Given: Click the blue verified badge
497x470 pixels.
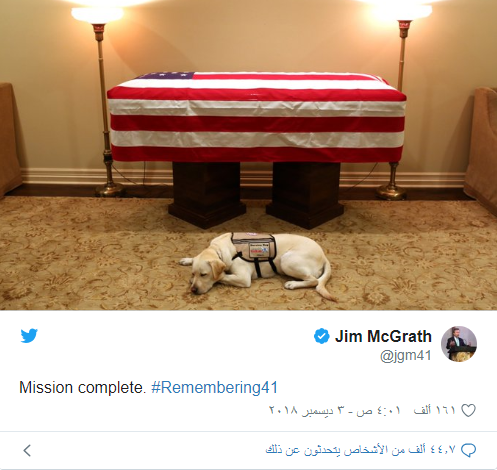Looking at the screenshot, I should tap(321, 336).
